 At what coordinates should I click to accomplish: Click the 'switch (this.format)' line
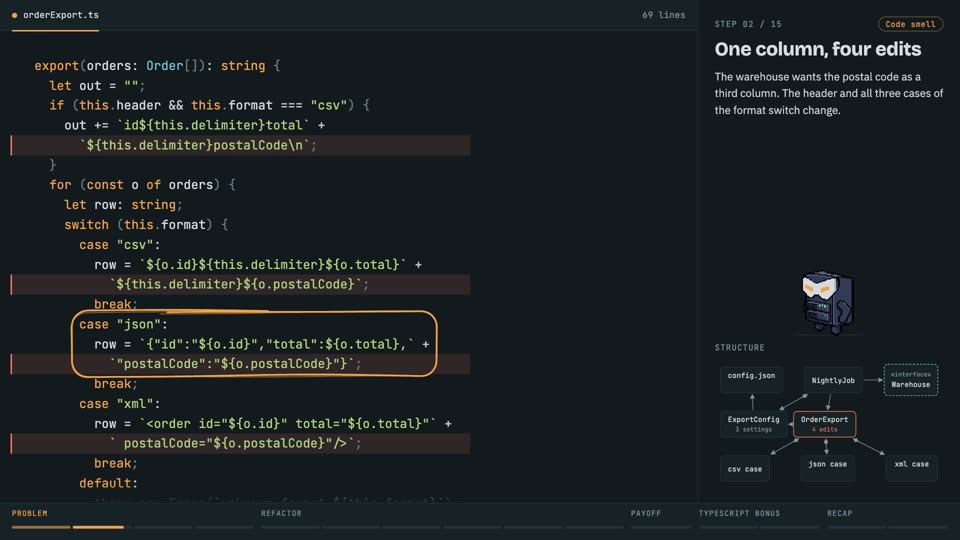click(146, 225)
